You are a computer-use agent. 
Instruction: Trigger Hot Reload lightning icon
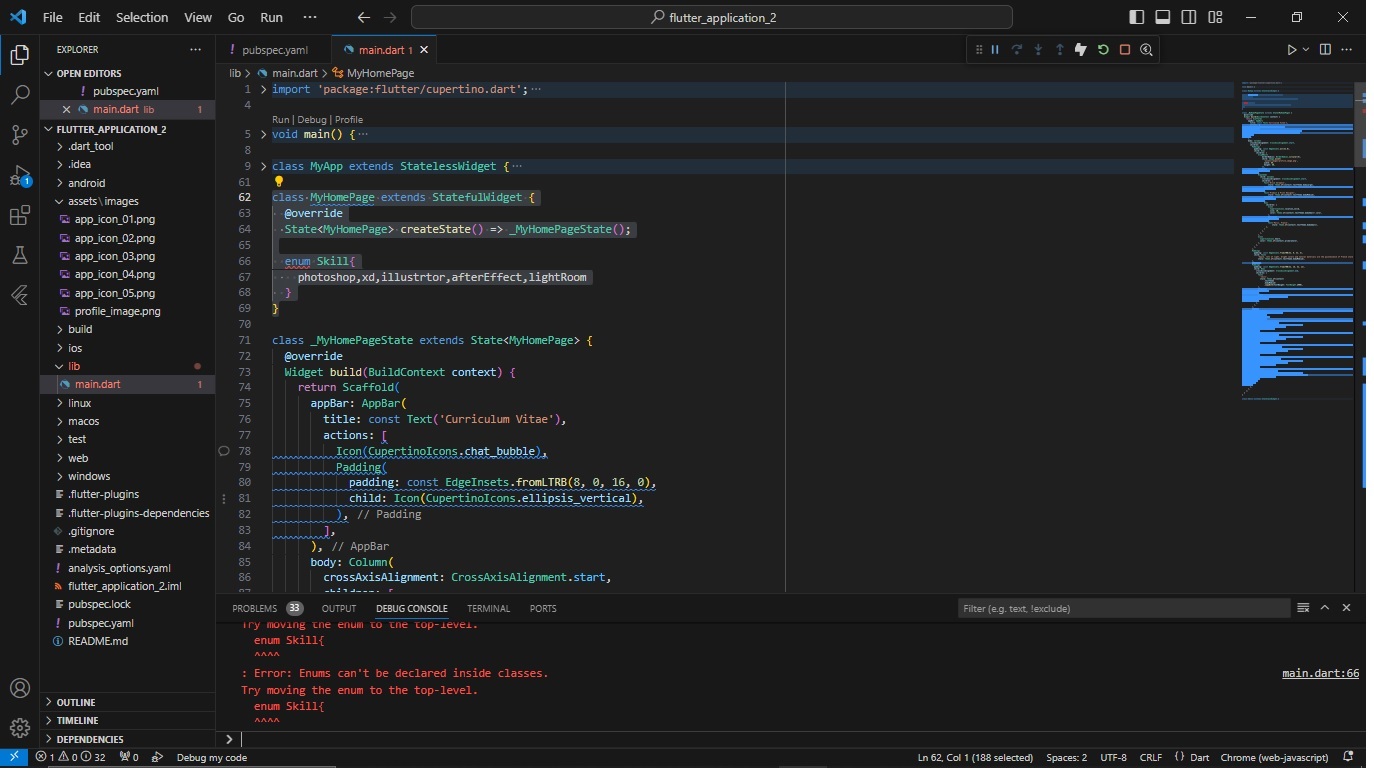tap(1081, 50)
